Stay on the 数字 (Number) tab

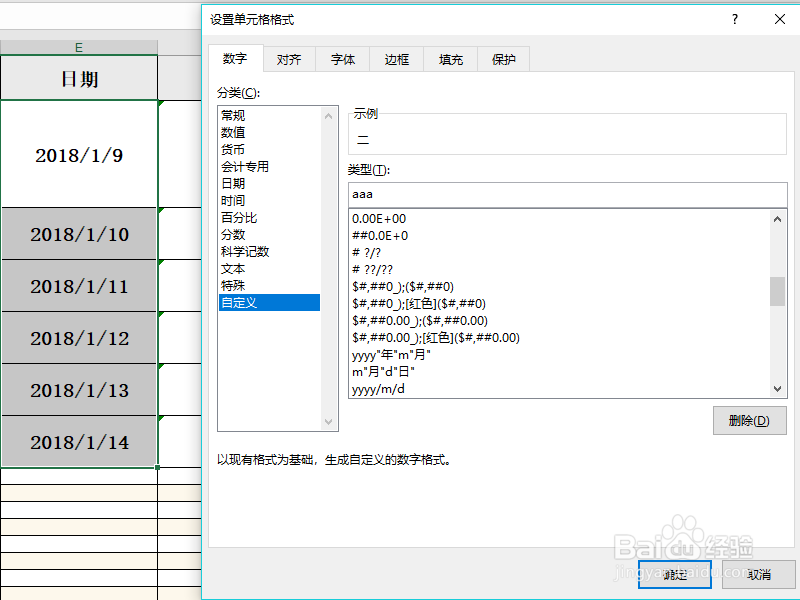235,59
